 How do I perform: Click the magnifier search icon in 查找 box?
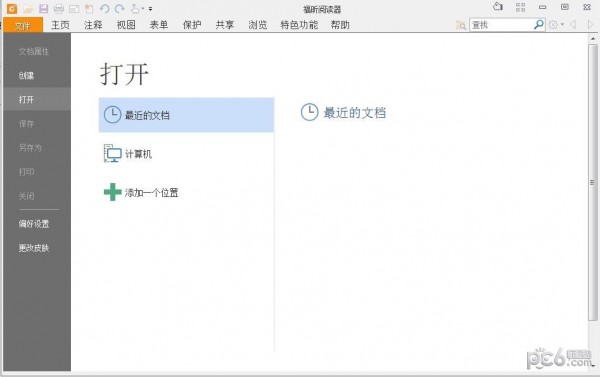(539, 24)
